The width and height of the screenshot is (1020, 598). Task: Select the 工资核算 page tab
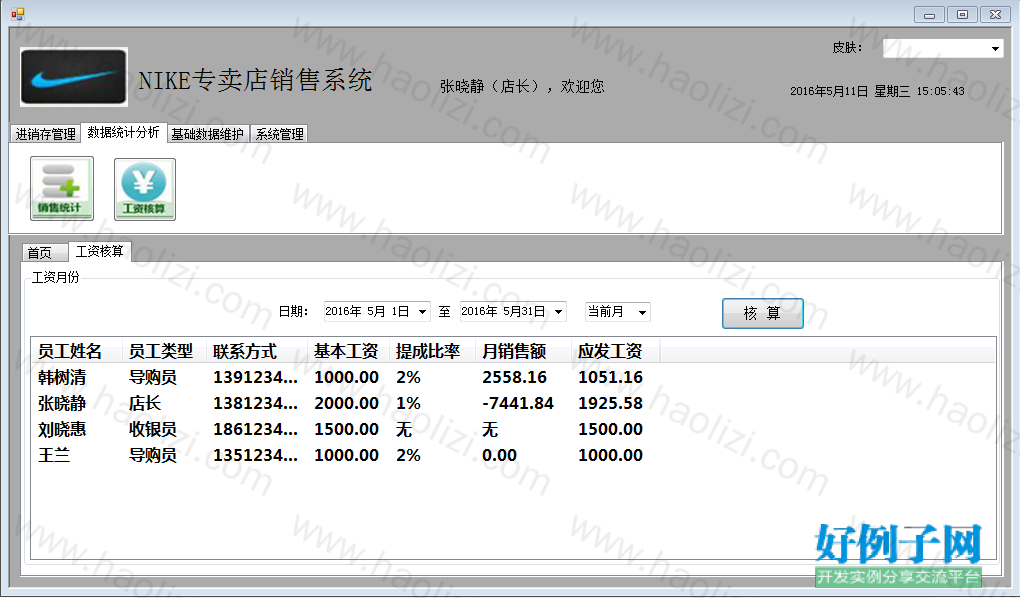point(100,251)
